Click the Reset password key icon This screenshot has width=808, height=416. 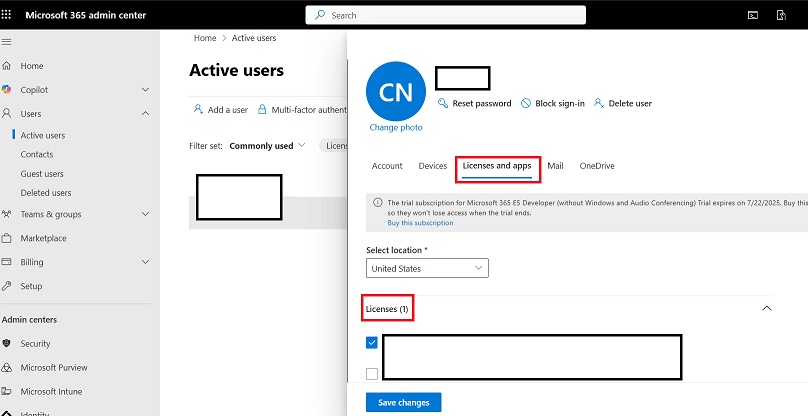443,103
